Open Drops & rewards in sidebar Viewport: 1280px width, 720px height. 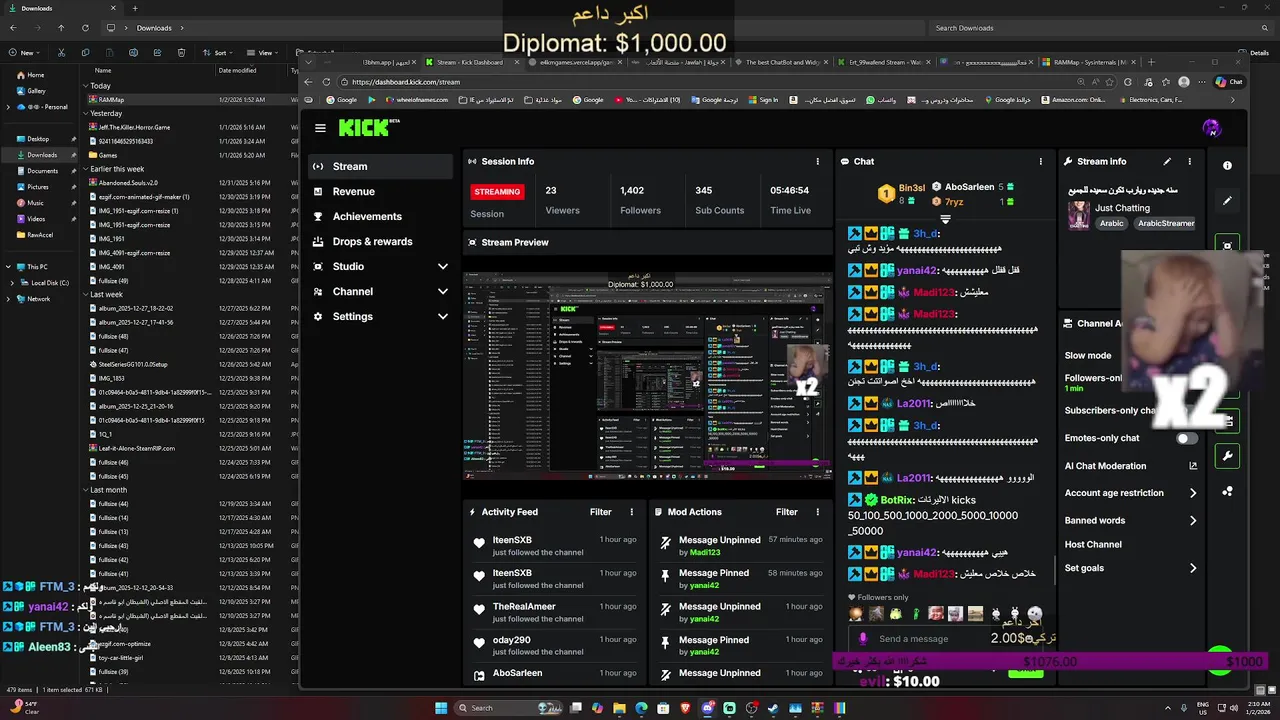click(x=380, y=242)
